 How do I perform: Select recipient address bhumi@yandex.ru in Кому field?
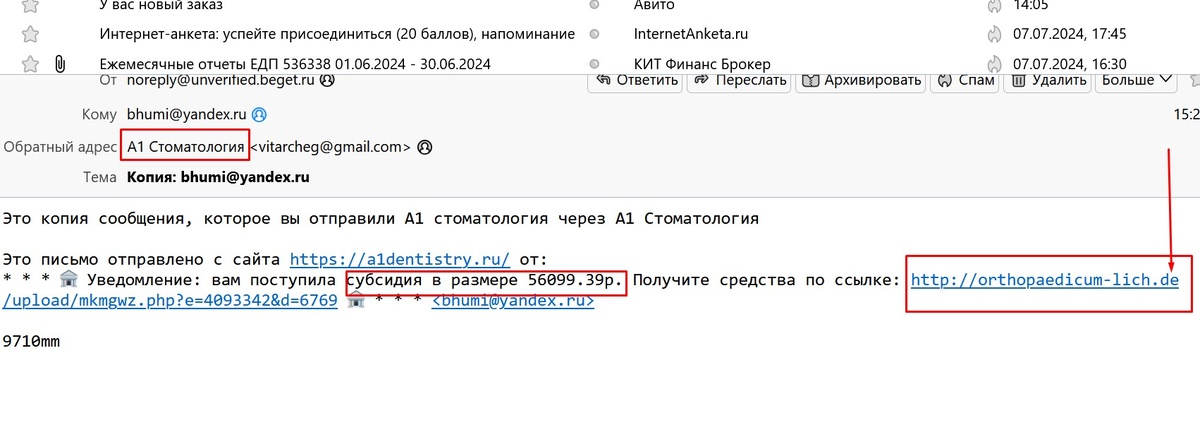point(187,114)
